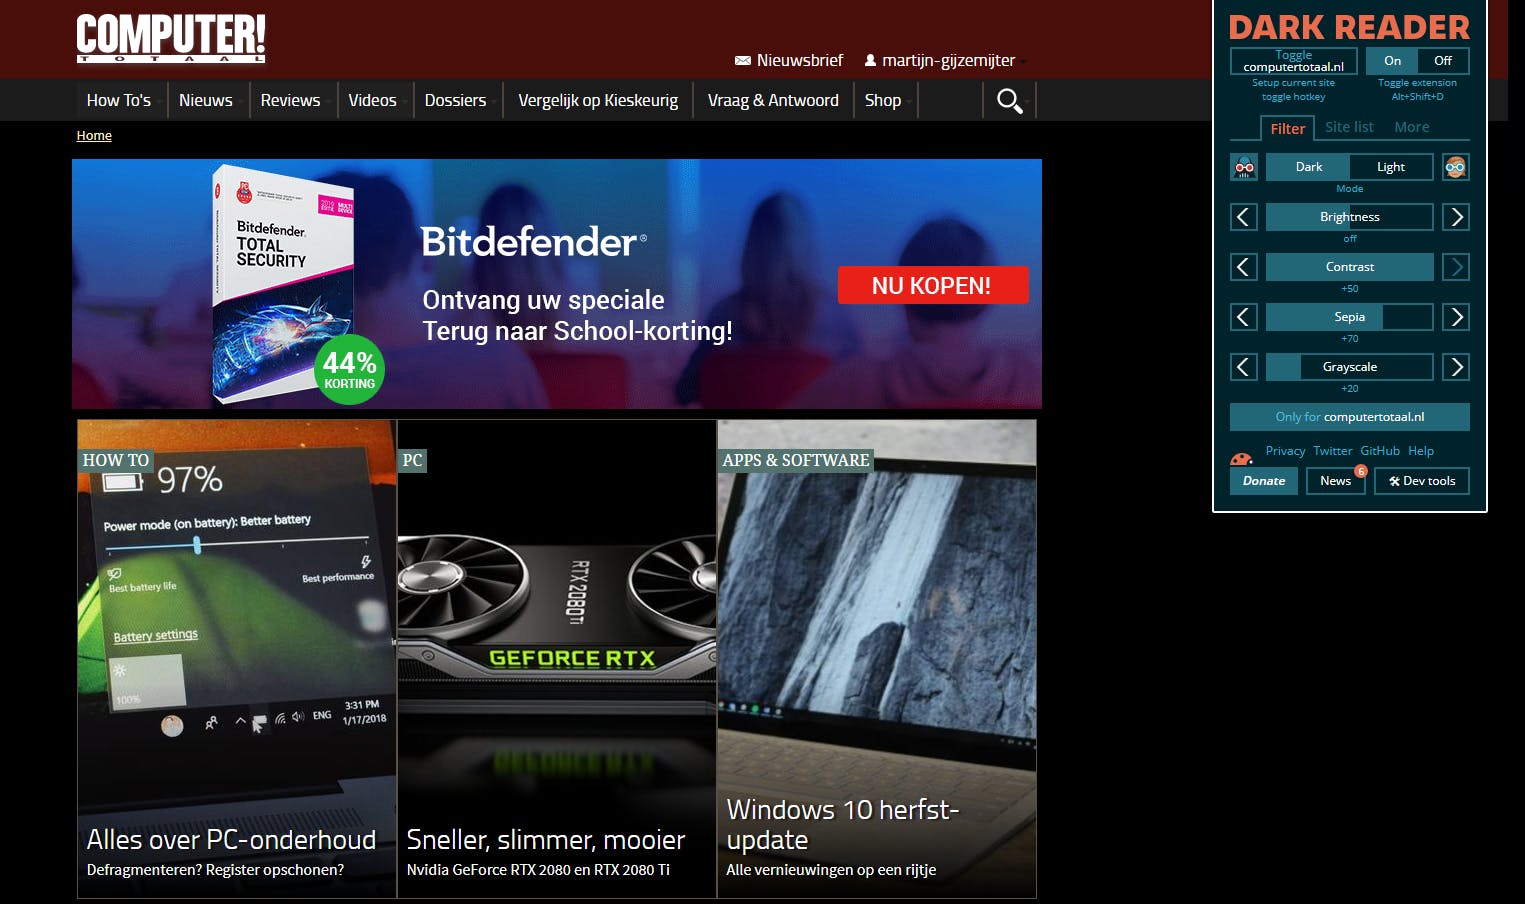
Task: Click the dark mode robot icon
Action: [x=1244, y=167]
